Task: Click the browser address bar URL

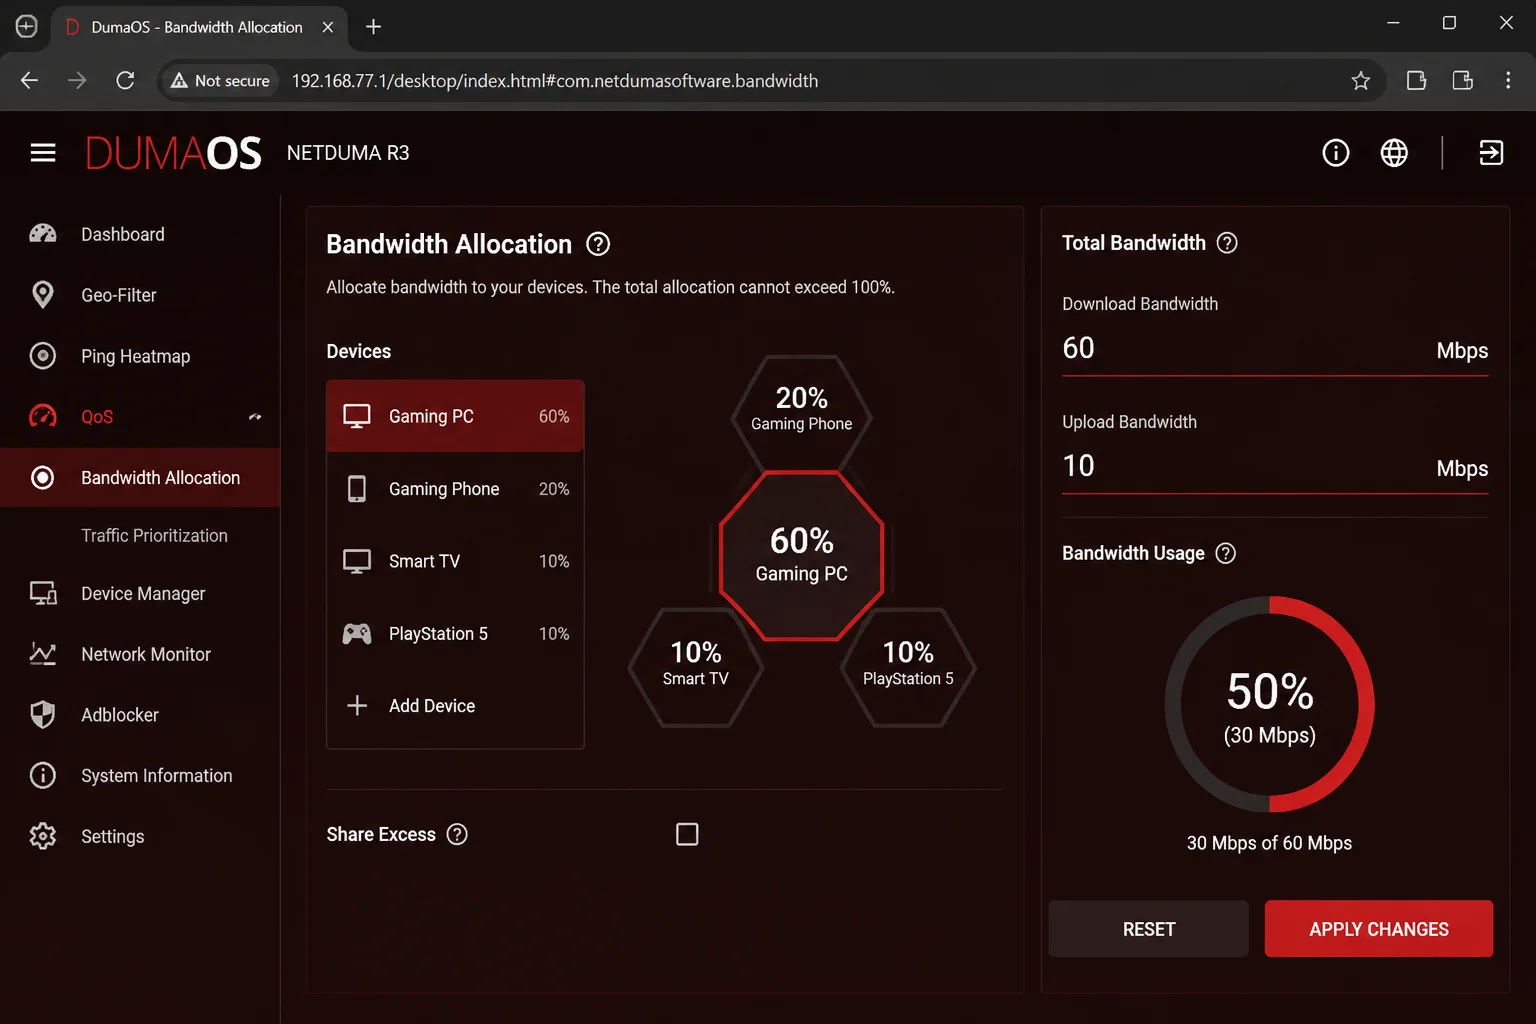Action: pos(555,81)
